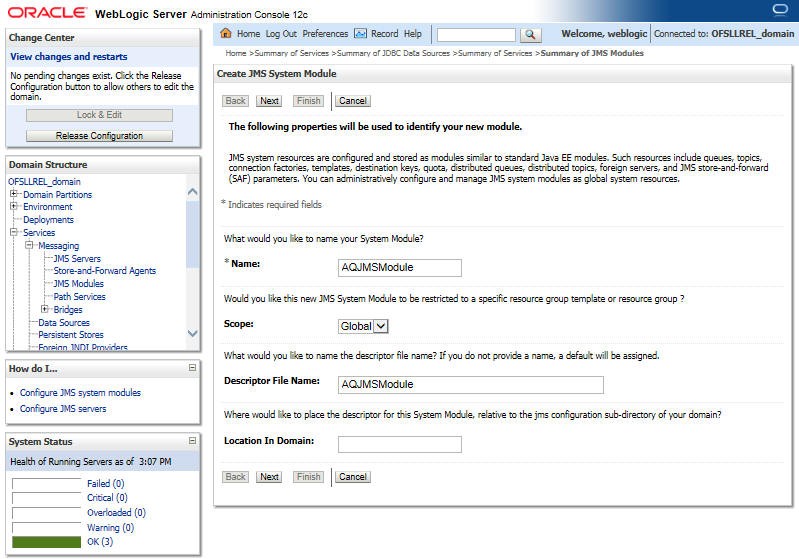Select JMS Servers tree item
799x559 pixels.
77,258
